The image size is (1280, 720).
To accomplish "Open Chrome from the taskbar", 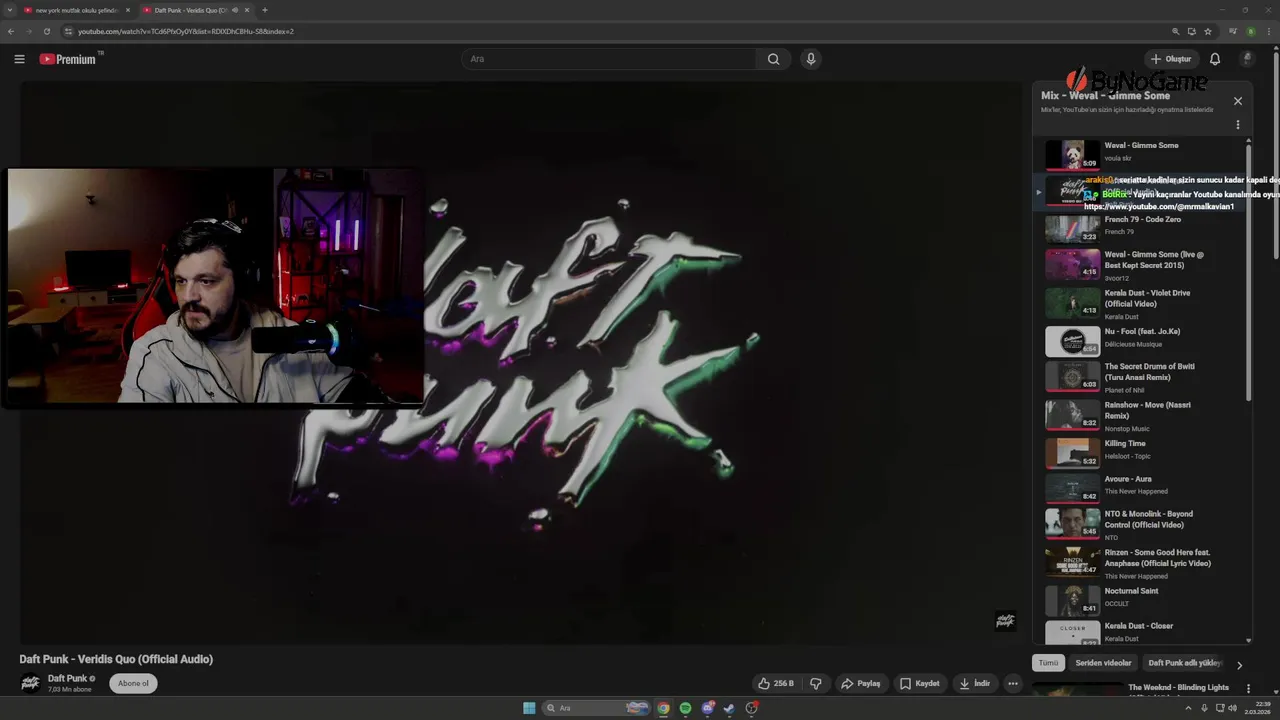I will pyautogui.click(x=663, y=708).
